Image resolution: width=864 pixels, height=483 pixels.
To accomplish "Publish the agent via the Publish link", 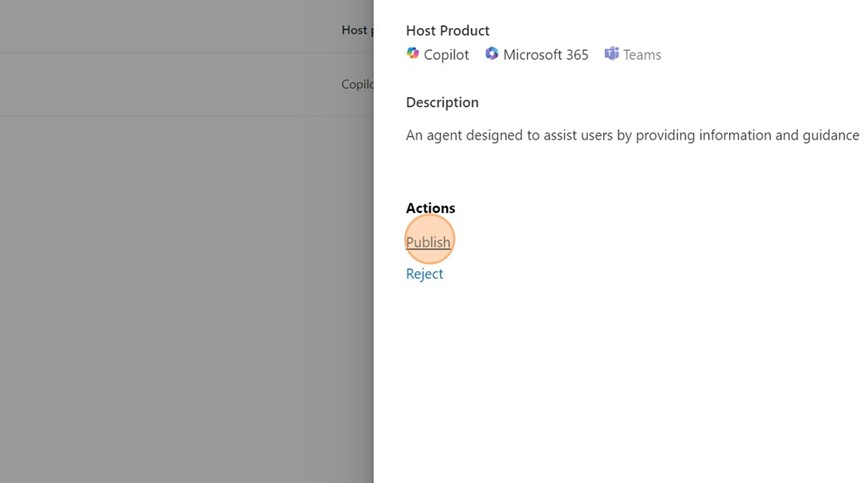I will (428, 242).
